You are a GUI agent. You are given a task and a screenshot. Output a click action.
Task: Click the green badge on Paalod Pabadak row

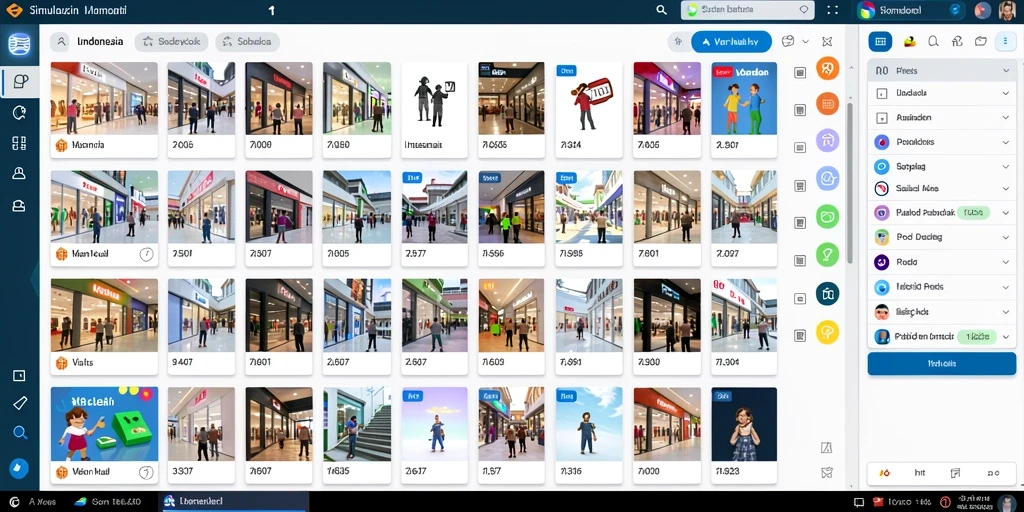[974, 212]
